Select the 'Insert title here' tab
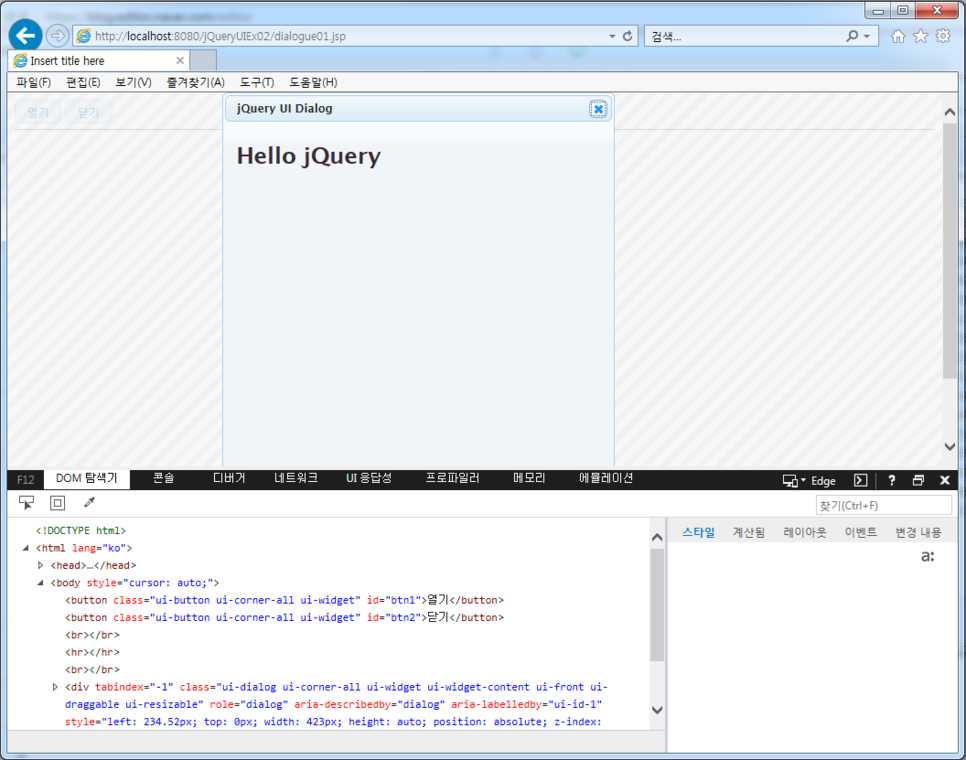 (x=99, y=60)
